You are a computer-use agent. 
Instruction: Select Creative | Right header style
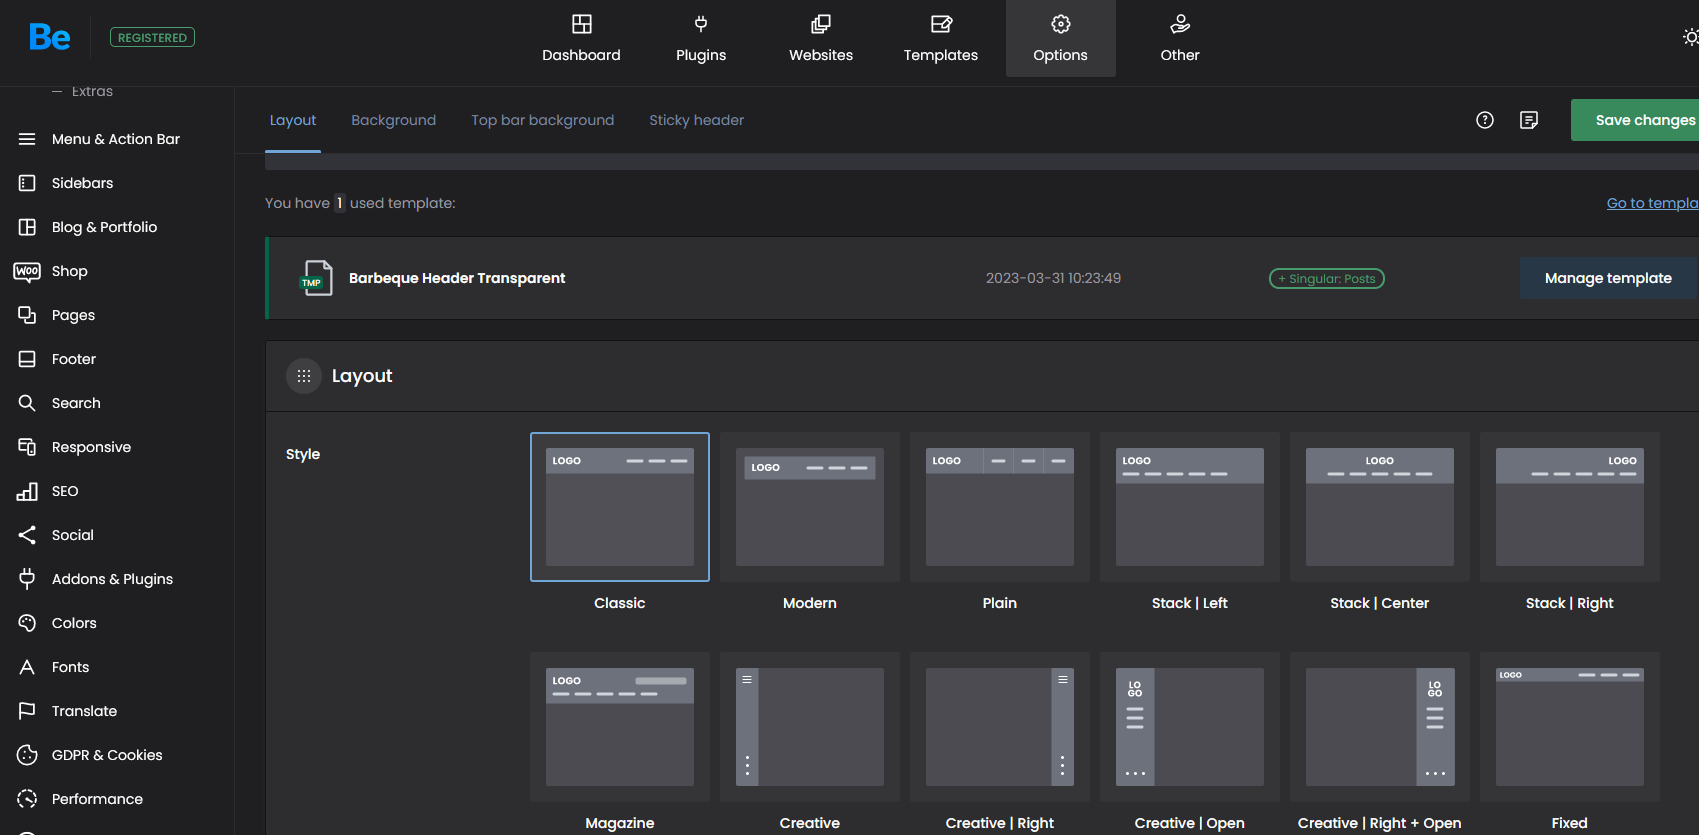tap(1000, 727)
